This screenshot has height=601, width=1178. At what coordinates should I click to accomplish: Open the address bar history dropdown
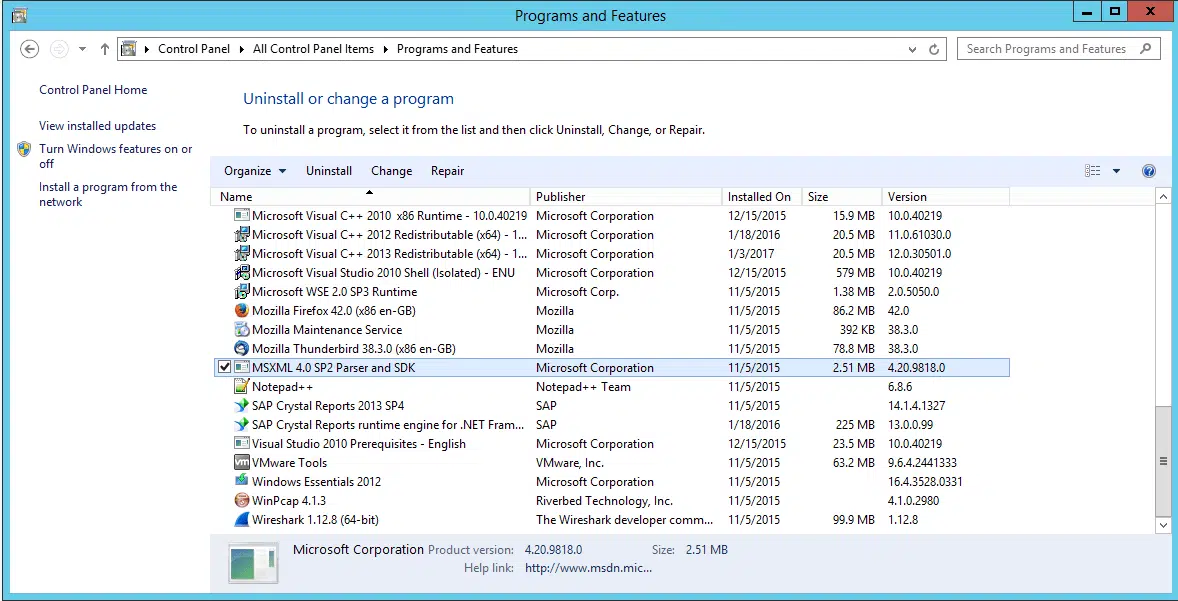coord(912,50)
